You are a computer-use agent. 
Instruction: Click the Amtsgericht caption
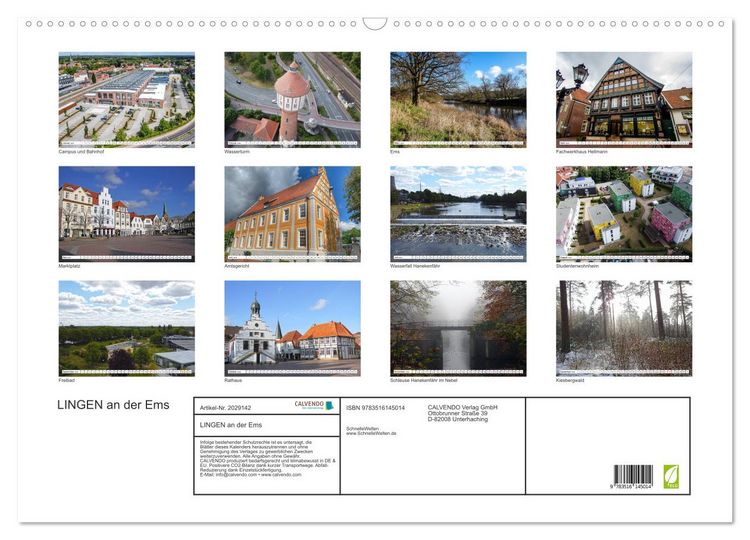pyautogui.click(x=237, y=266)
